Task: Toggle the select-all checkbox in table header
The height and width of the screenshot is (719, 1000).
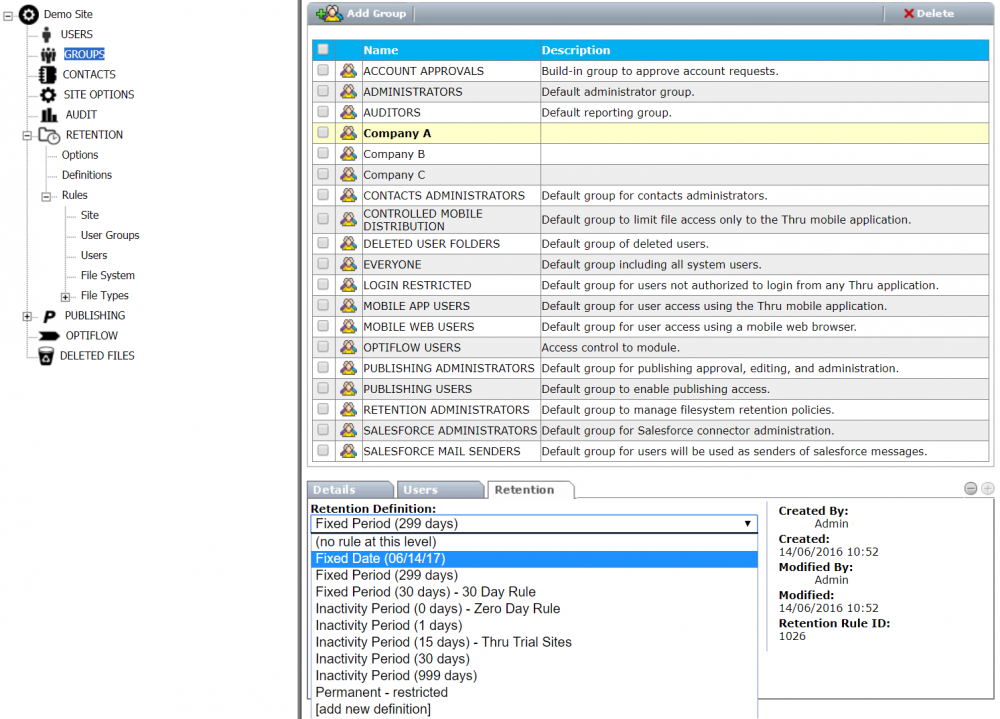Action: pos(322,49)
